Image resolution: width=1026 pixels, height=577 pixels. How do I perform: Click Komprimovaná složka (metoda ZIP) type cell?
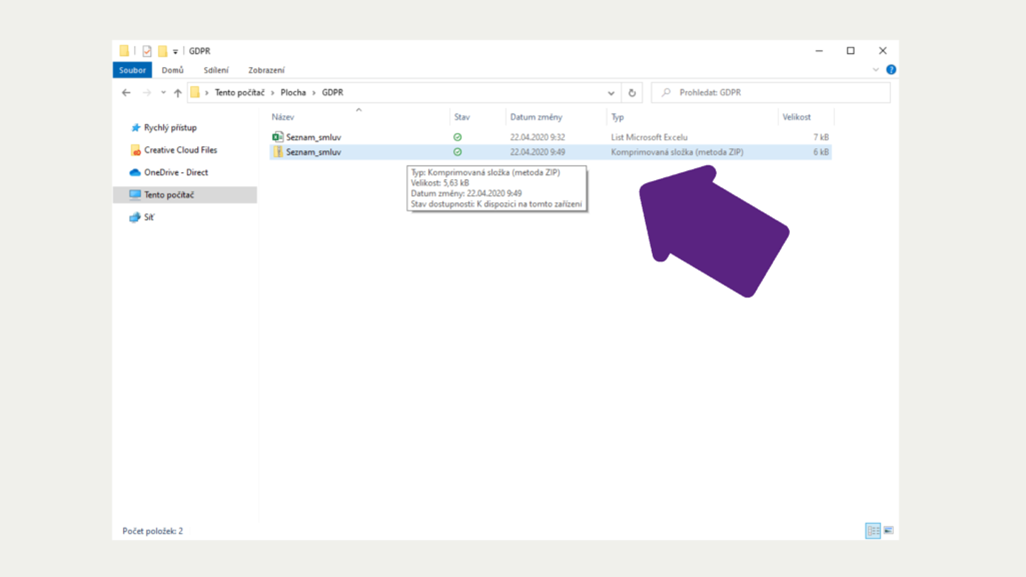(677, 152)
